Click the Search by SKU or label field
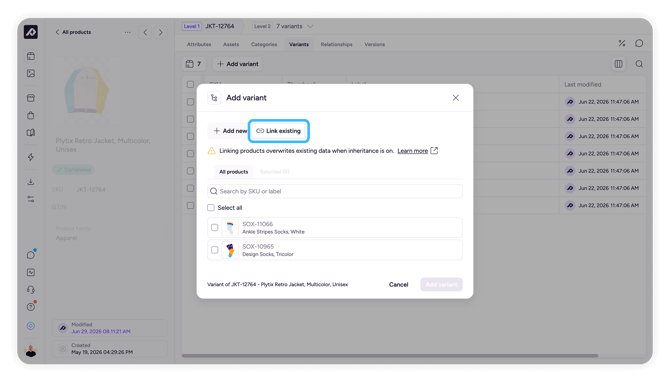Image resolution: width=670 pixels, height=382 pixels. pyautogui.click(x=335, y=191)
